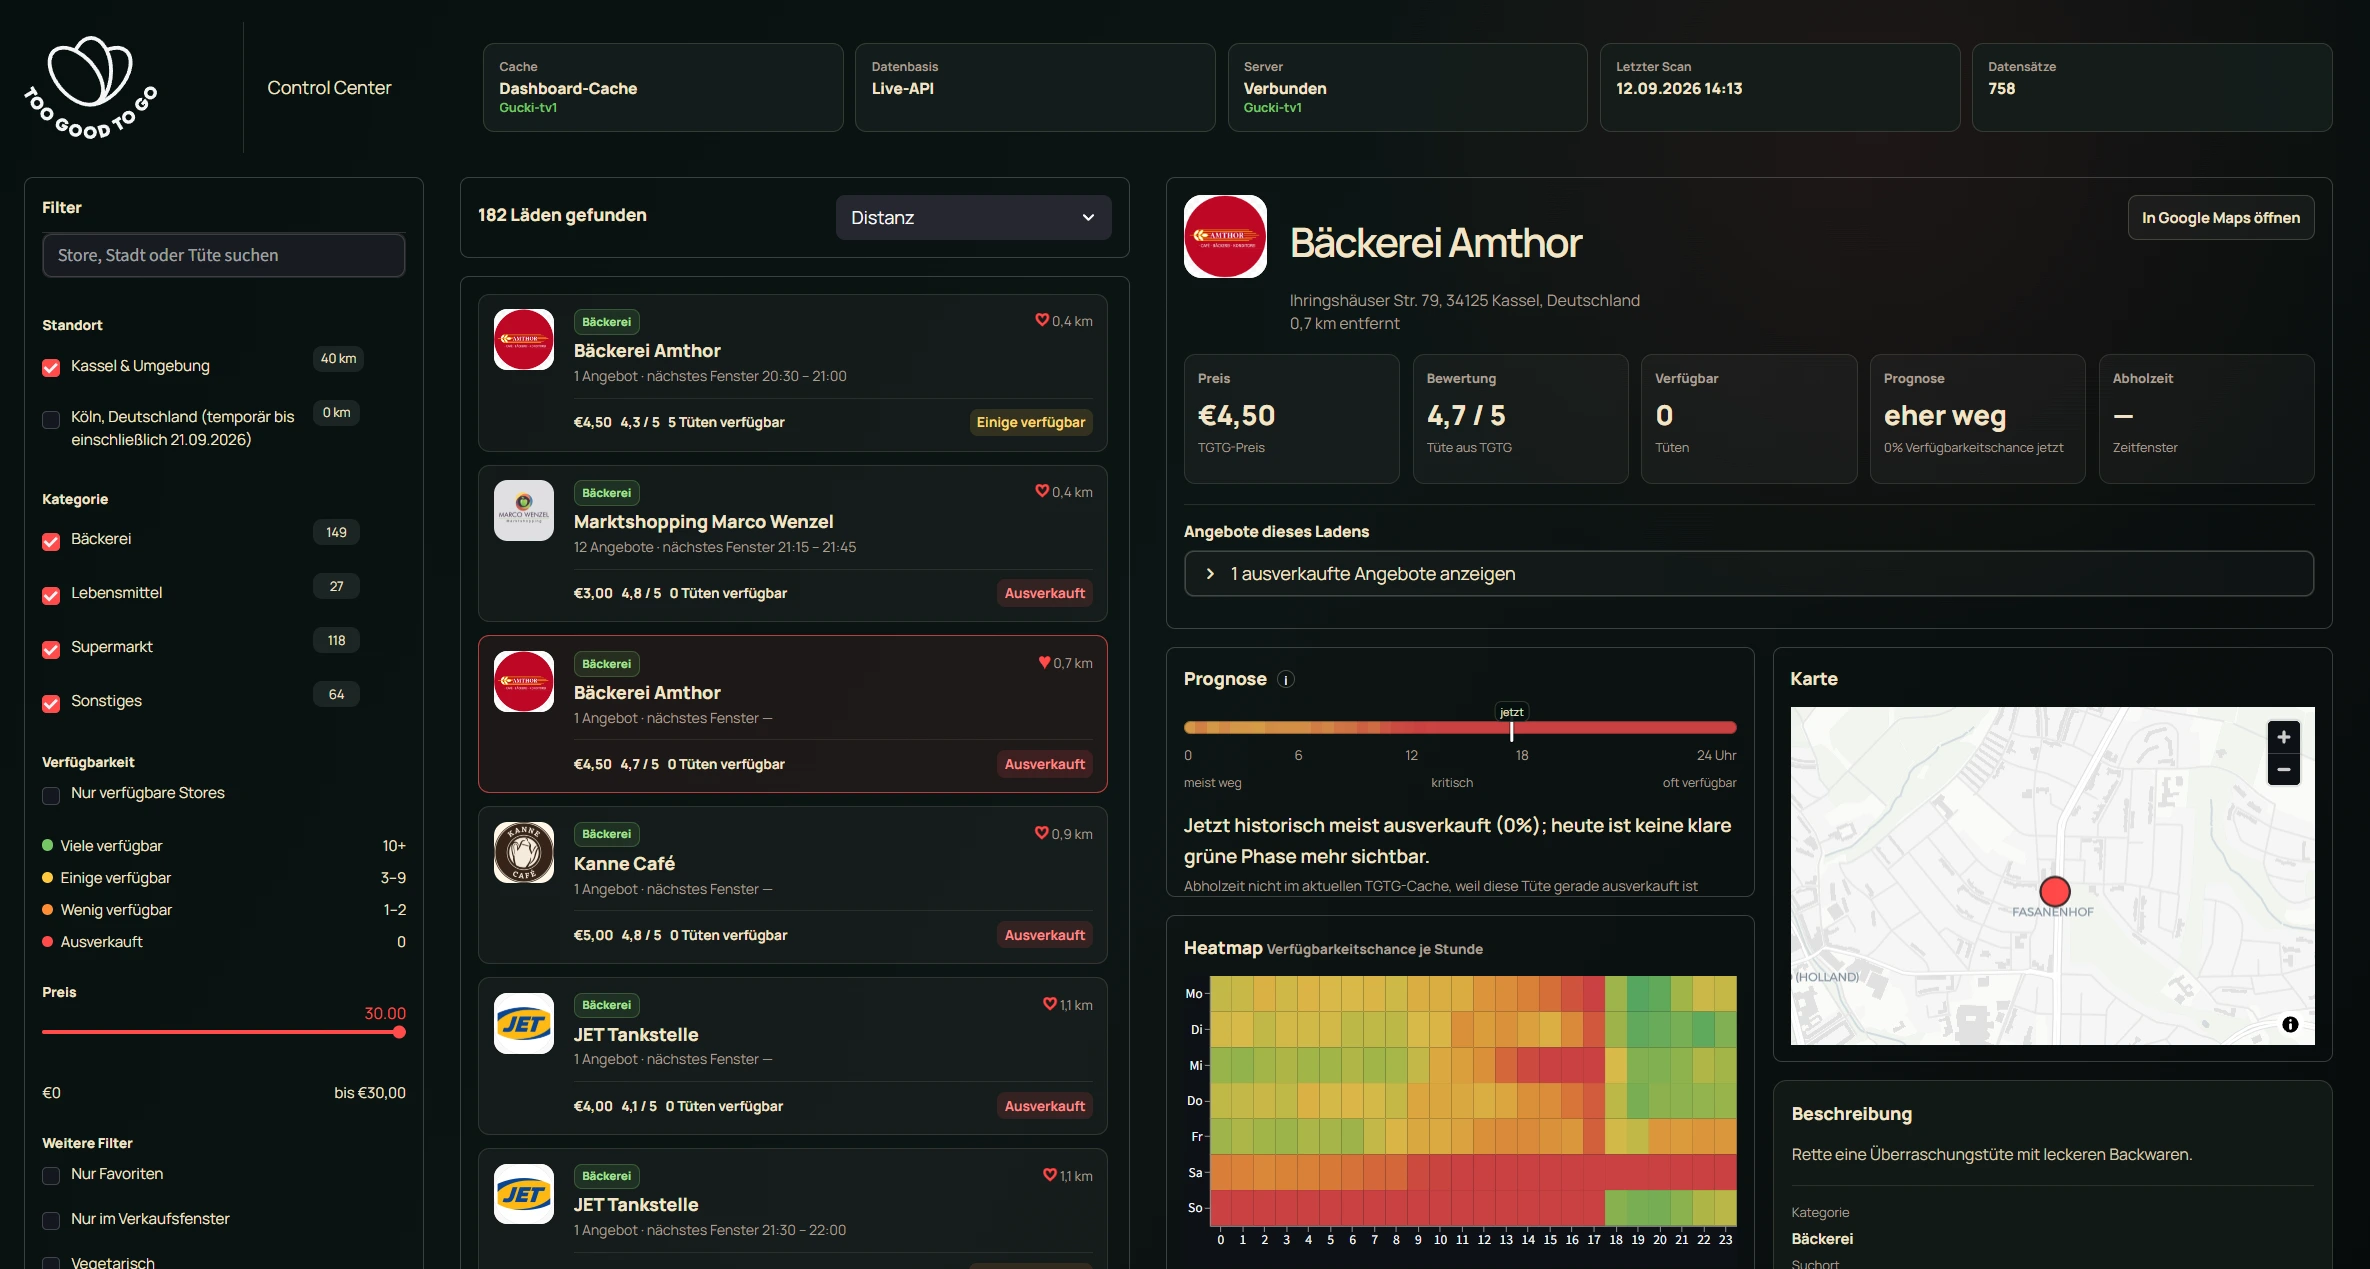Enable Nur verfügbare Stores
Image resolution: width=2370 pixels, height=1269 pixels.
(51, 795)
